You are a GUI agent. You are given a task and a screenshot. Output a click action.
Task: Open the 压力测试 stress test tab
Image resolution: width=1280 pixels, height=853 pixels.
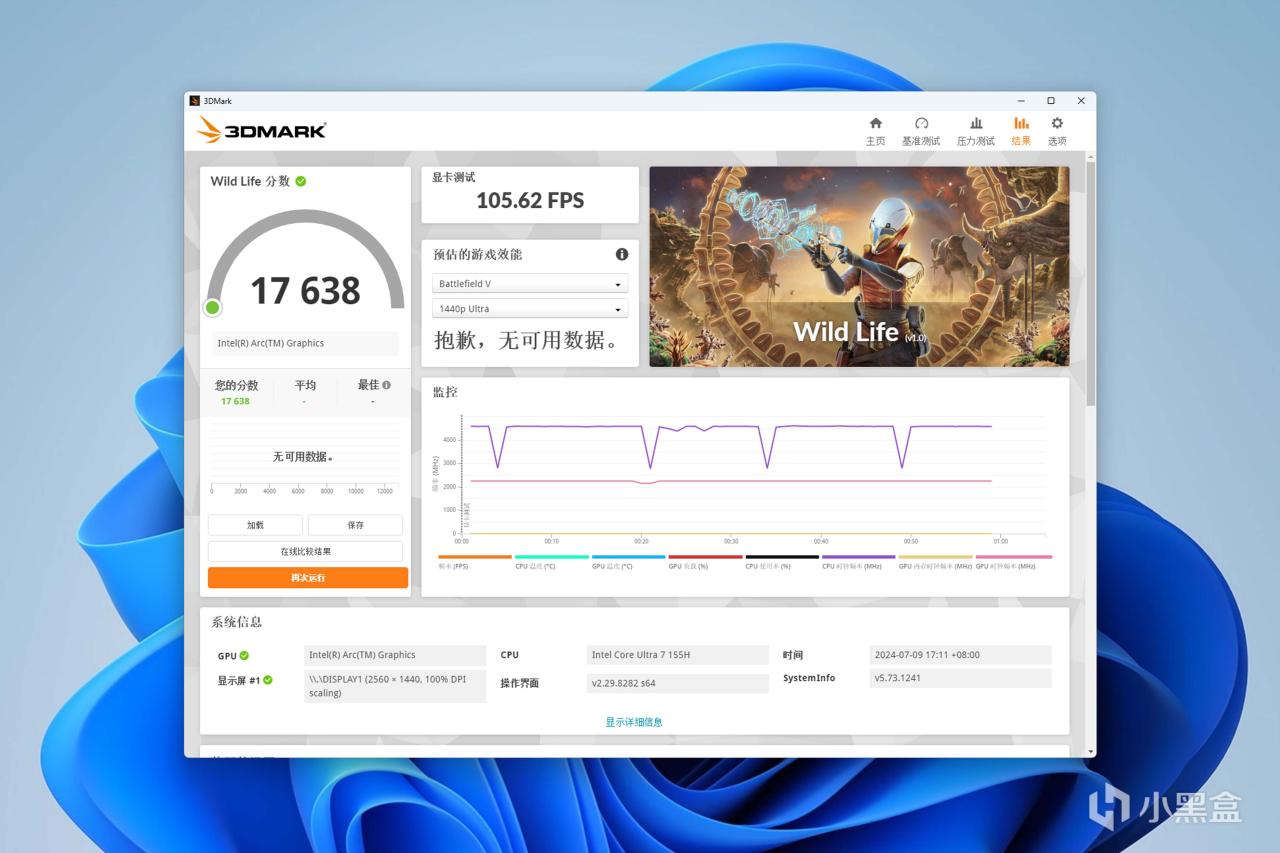(x=976, y=131)
